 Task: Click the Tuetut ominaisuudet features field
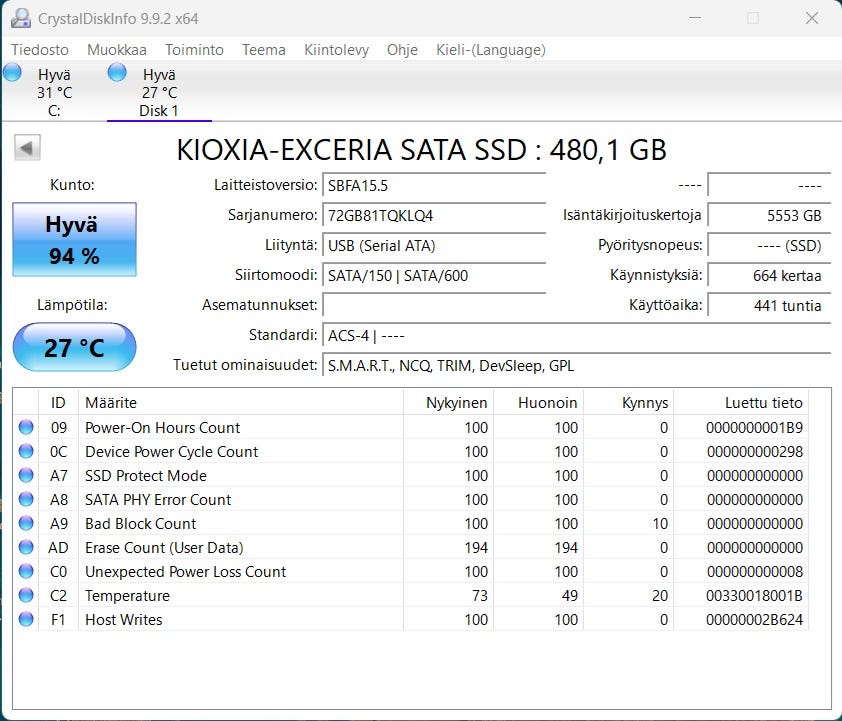577,366
